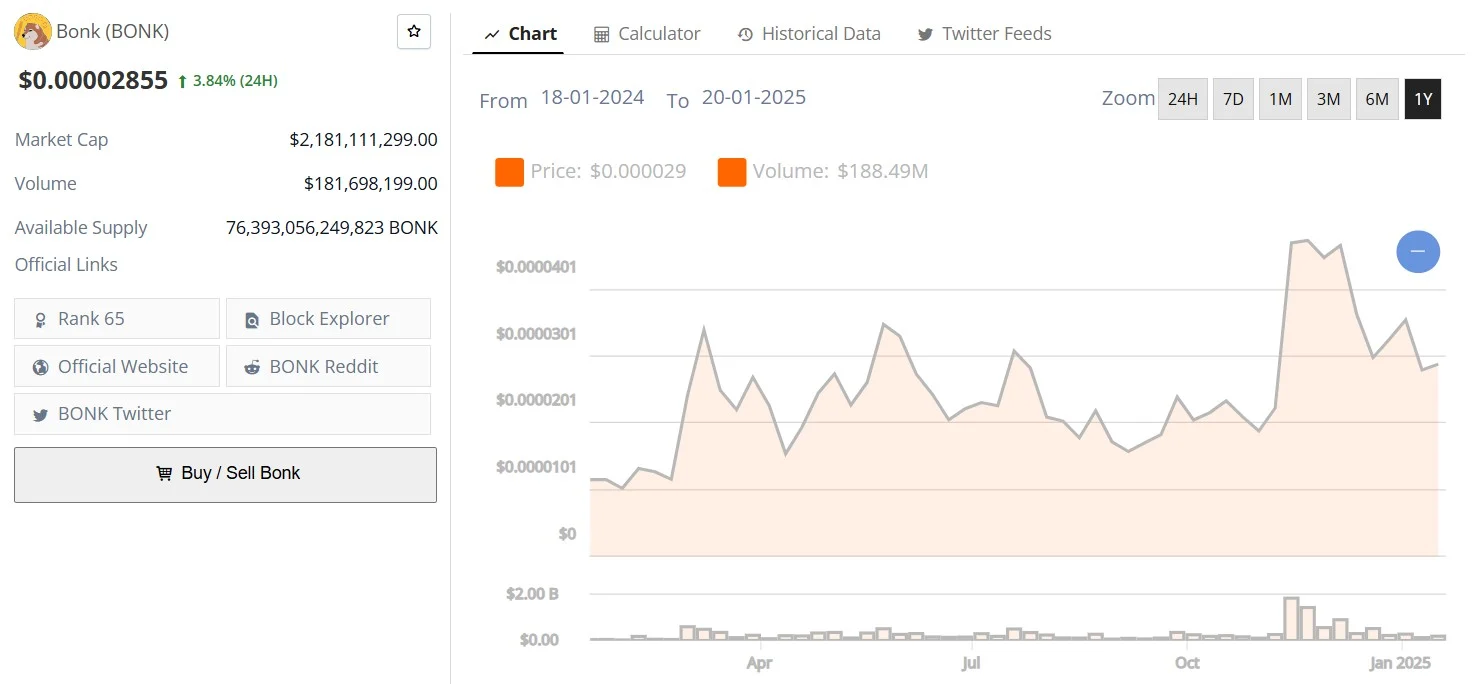This screenshot has height=684, width=1473.
Task: Toggle the Price series orange legend box
Action: [x=510, y=172]
